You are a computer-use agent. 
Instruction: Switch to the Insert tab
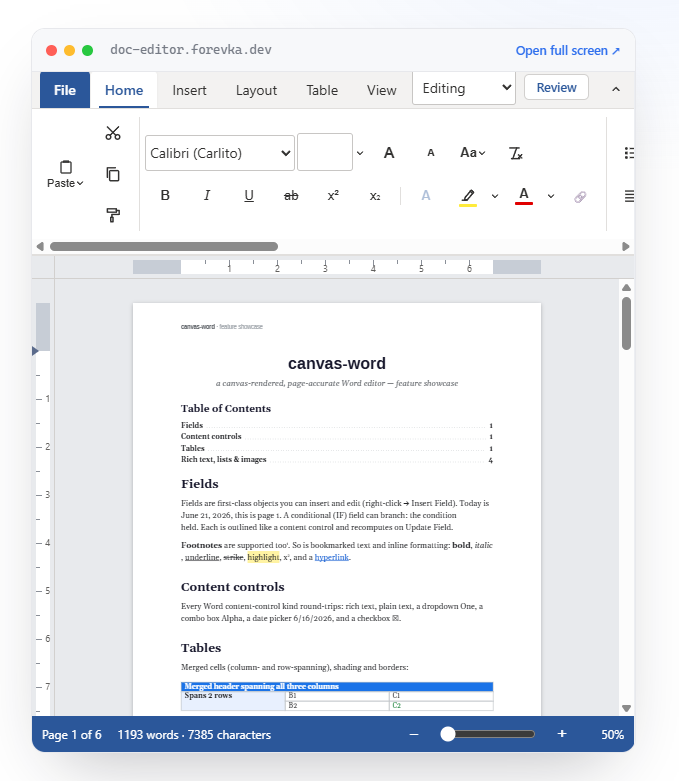coord(189,90)
